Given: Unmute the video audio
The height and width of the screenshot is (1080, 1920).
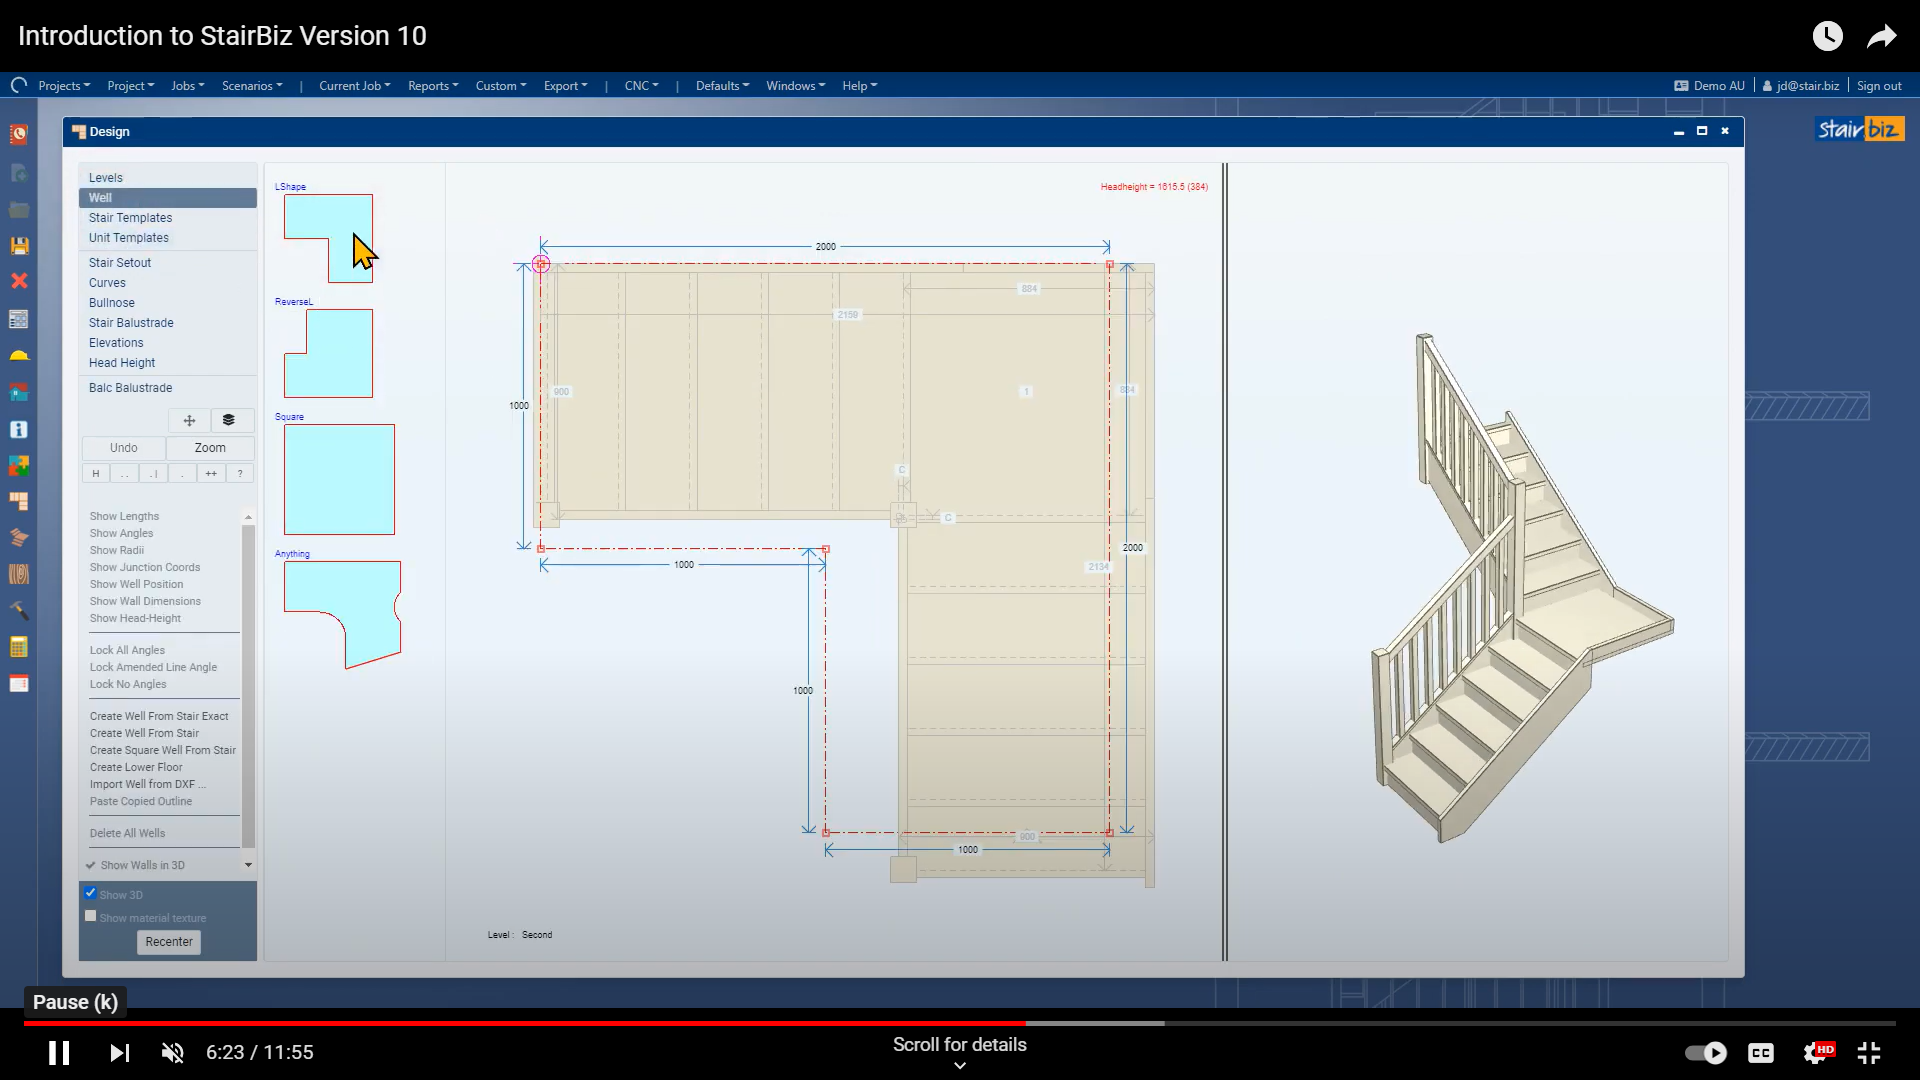Looking at the screenshot, I should point(173,1052).
